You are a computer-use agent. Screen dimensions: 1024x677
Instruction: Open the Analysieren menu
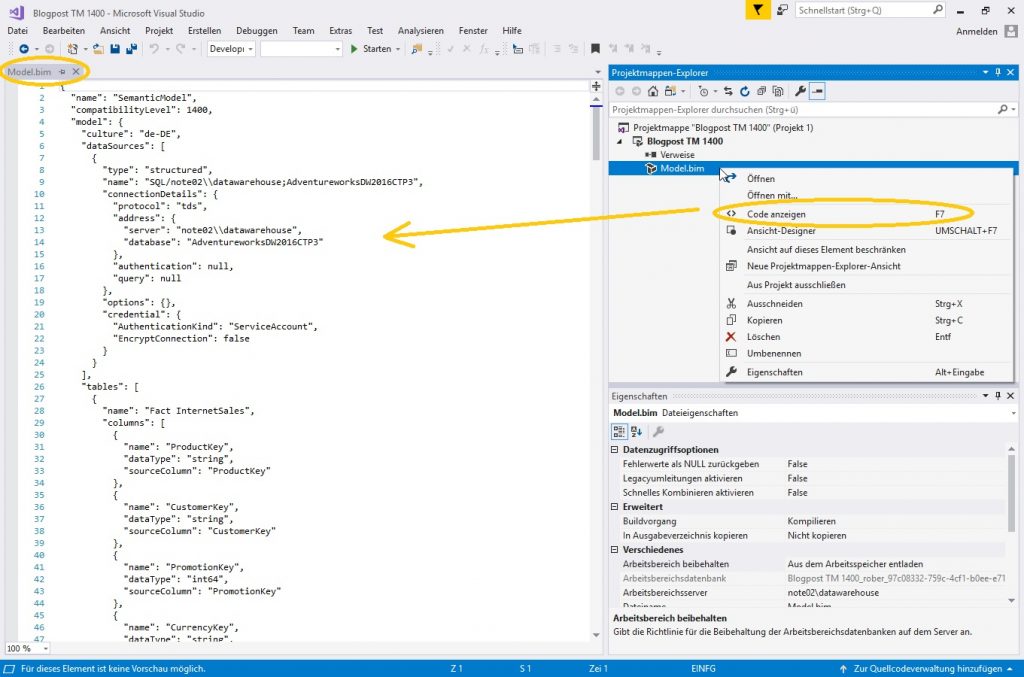pyautogui.click(x=420, y=30)
